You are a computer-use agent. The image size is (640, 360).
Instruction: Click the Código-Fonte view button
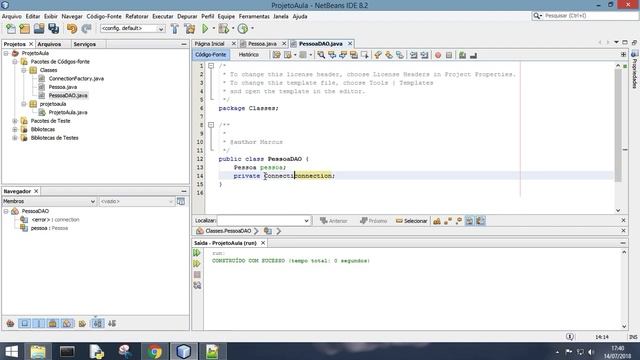pyautogui.click(x=211, y=55)
